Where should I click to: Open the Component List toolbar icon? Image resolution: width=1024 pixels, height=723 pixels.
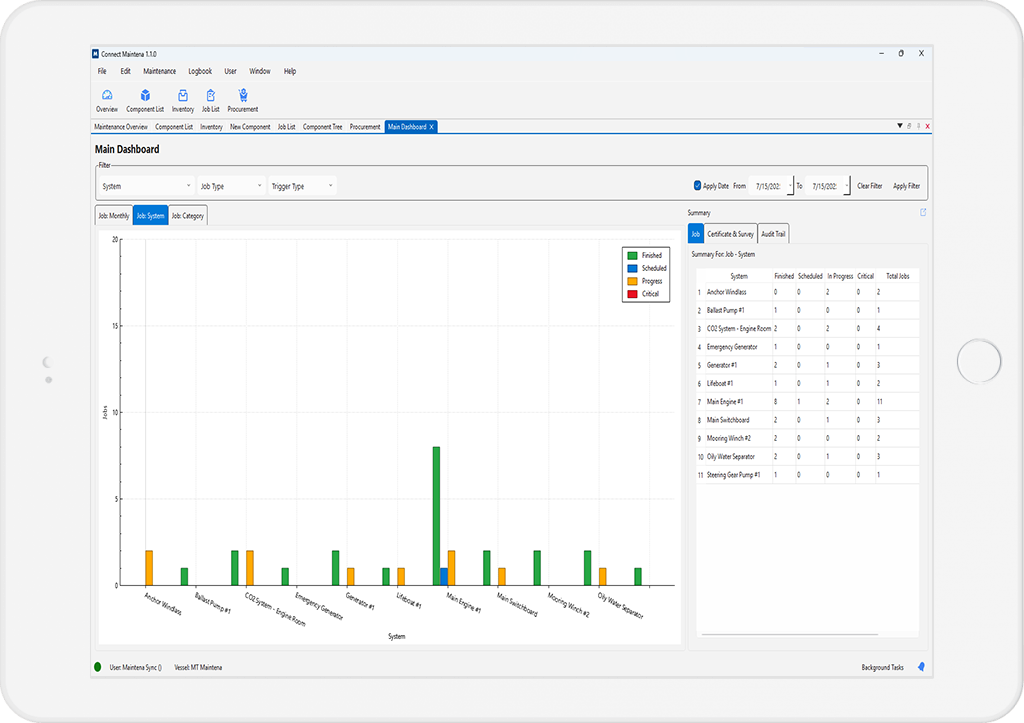(x=145, y=95)
